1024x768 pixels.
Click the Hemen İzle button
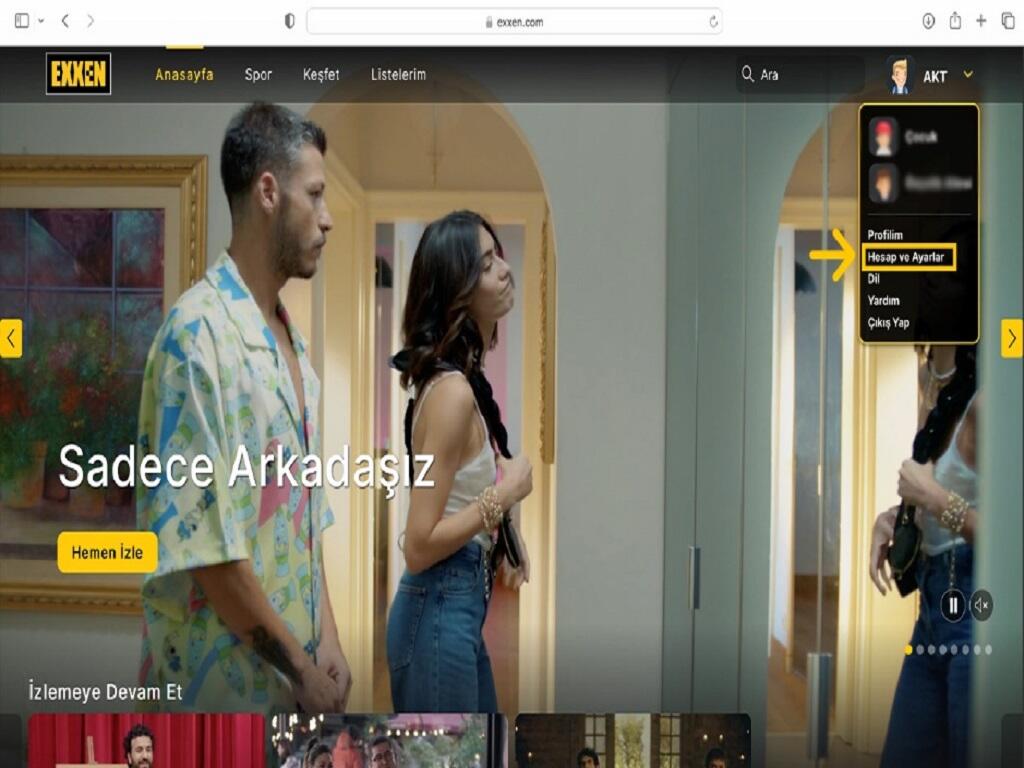(x=108, y=552)
